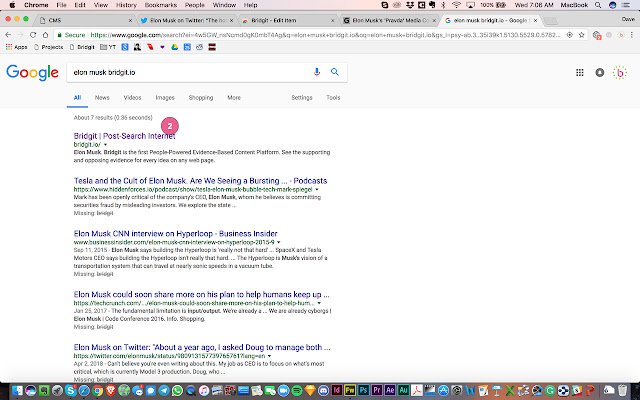Screen dimensions: 640x400
Task: Open the Apps bookmarks shortcut
Action: [16, 47]
